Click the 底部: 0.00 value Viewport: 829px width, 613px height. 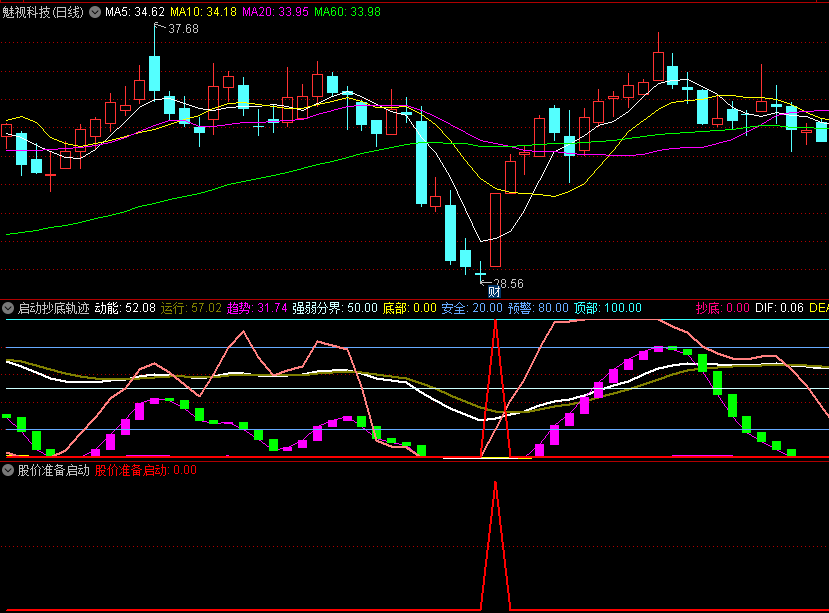click(x=409, y=308)
